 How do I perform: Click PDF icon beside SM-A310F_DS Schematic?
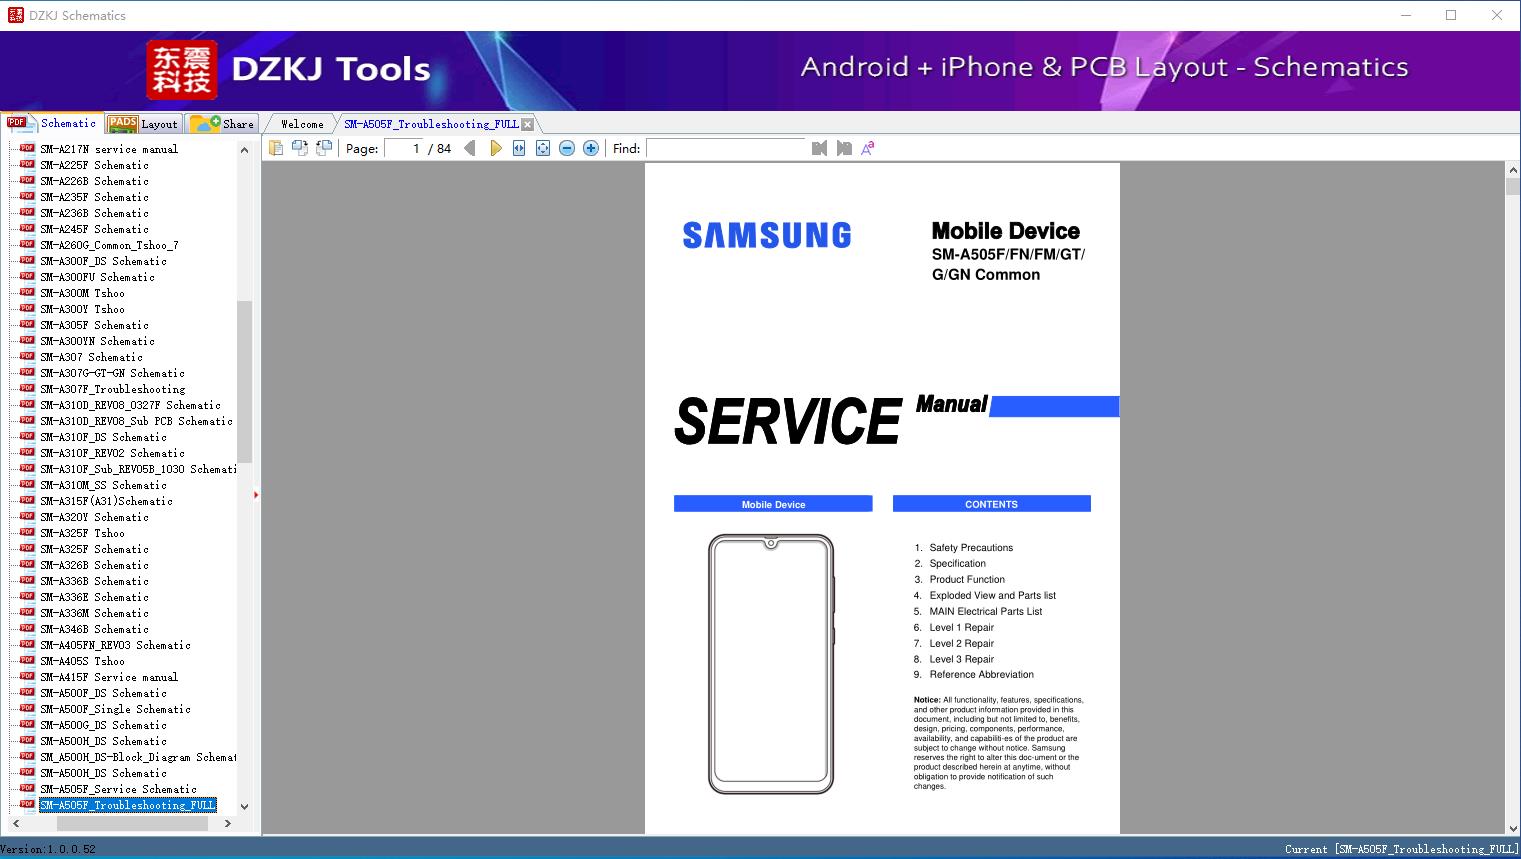(27, 436)
